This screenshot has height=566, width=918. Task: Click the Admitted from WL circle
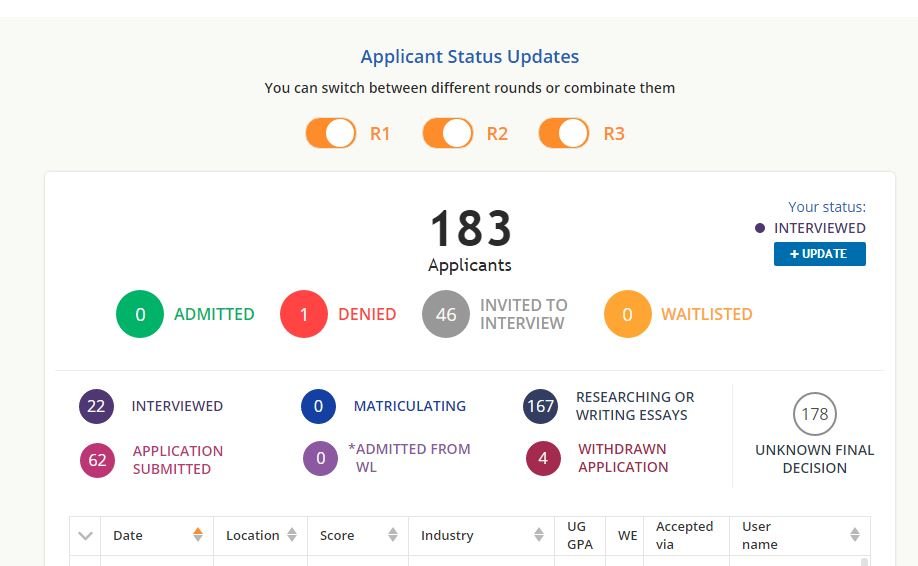[x=320, y=459]
